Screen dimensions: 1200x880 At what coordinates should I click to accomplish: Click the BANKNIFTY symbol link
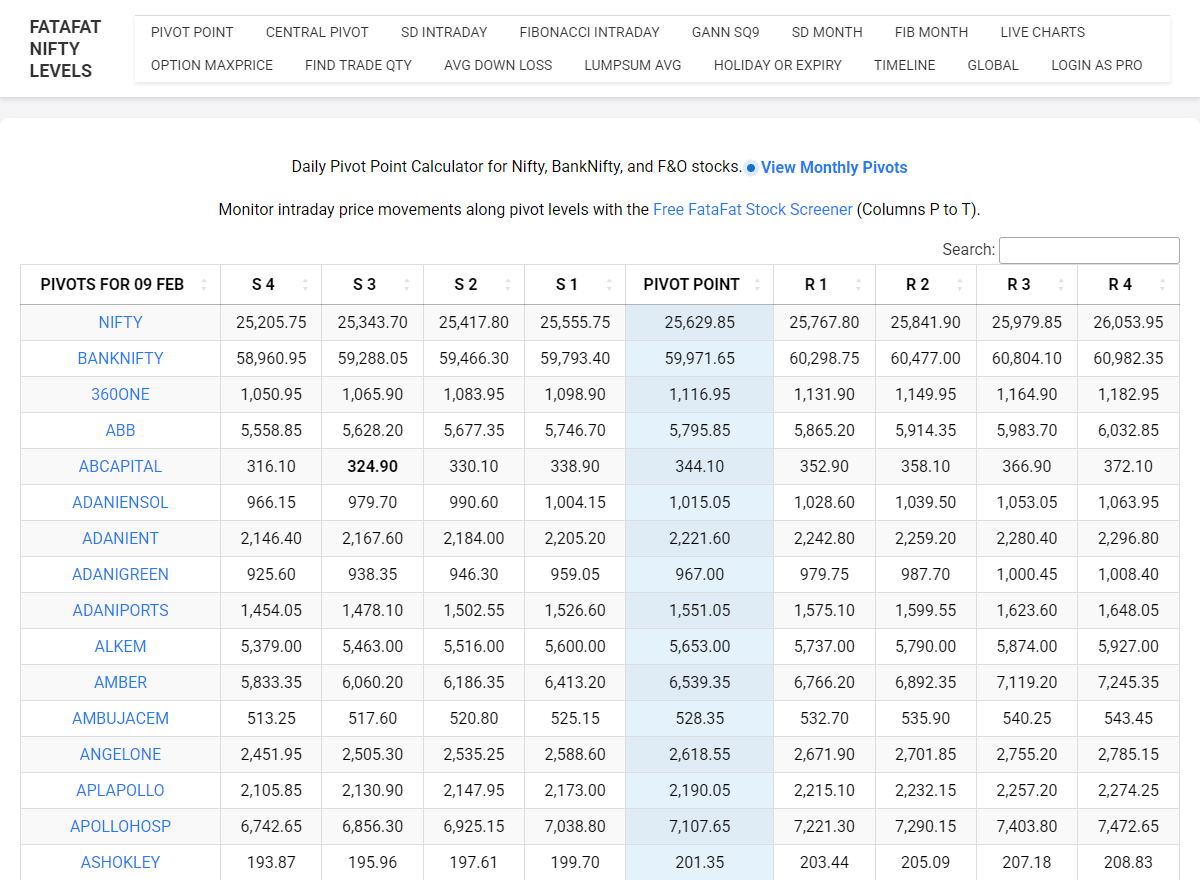point(120,358)
